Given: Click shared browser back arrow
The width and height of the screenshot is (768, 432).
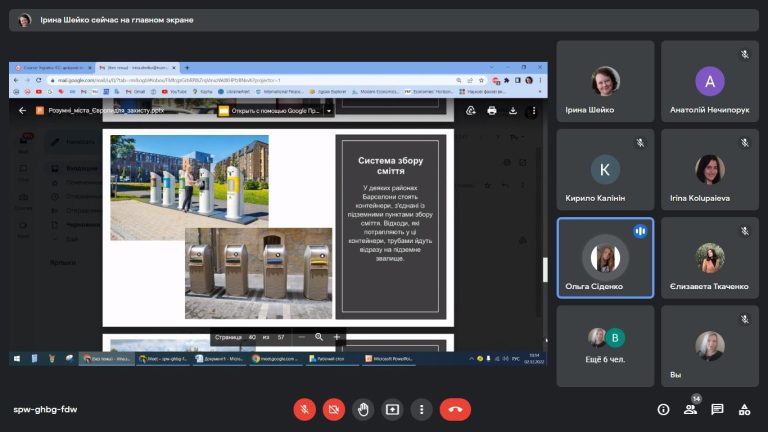Looking at the screenshot, I should click(x=16, y=80).
